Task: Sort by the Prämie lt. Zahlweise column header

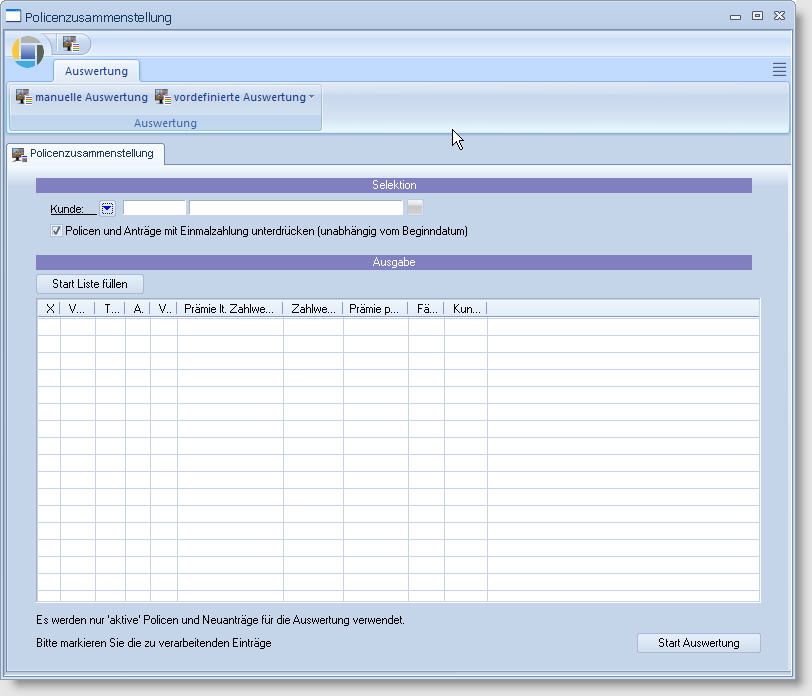Action: 229,309
